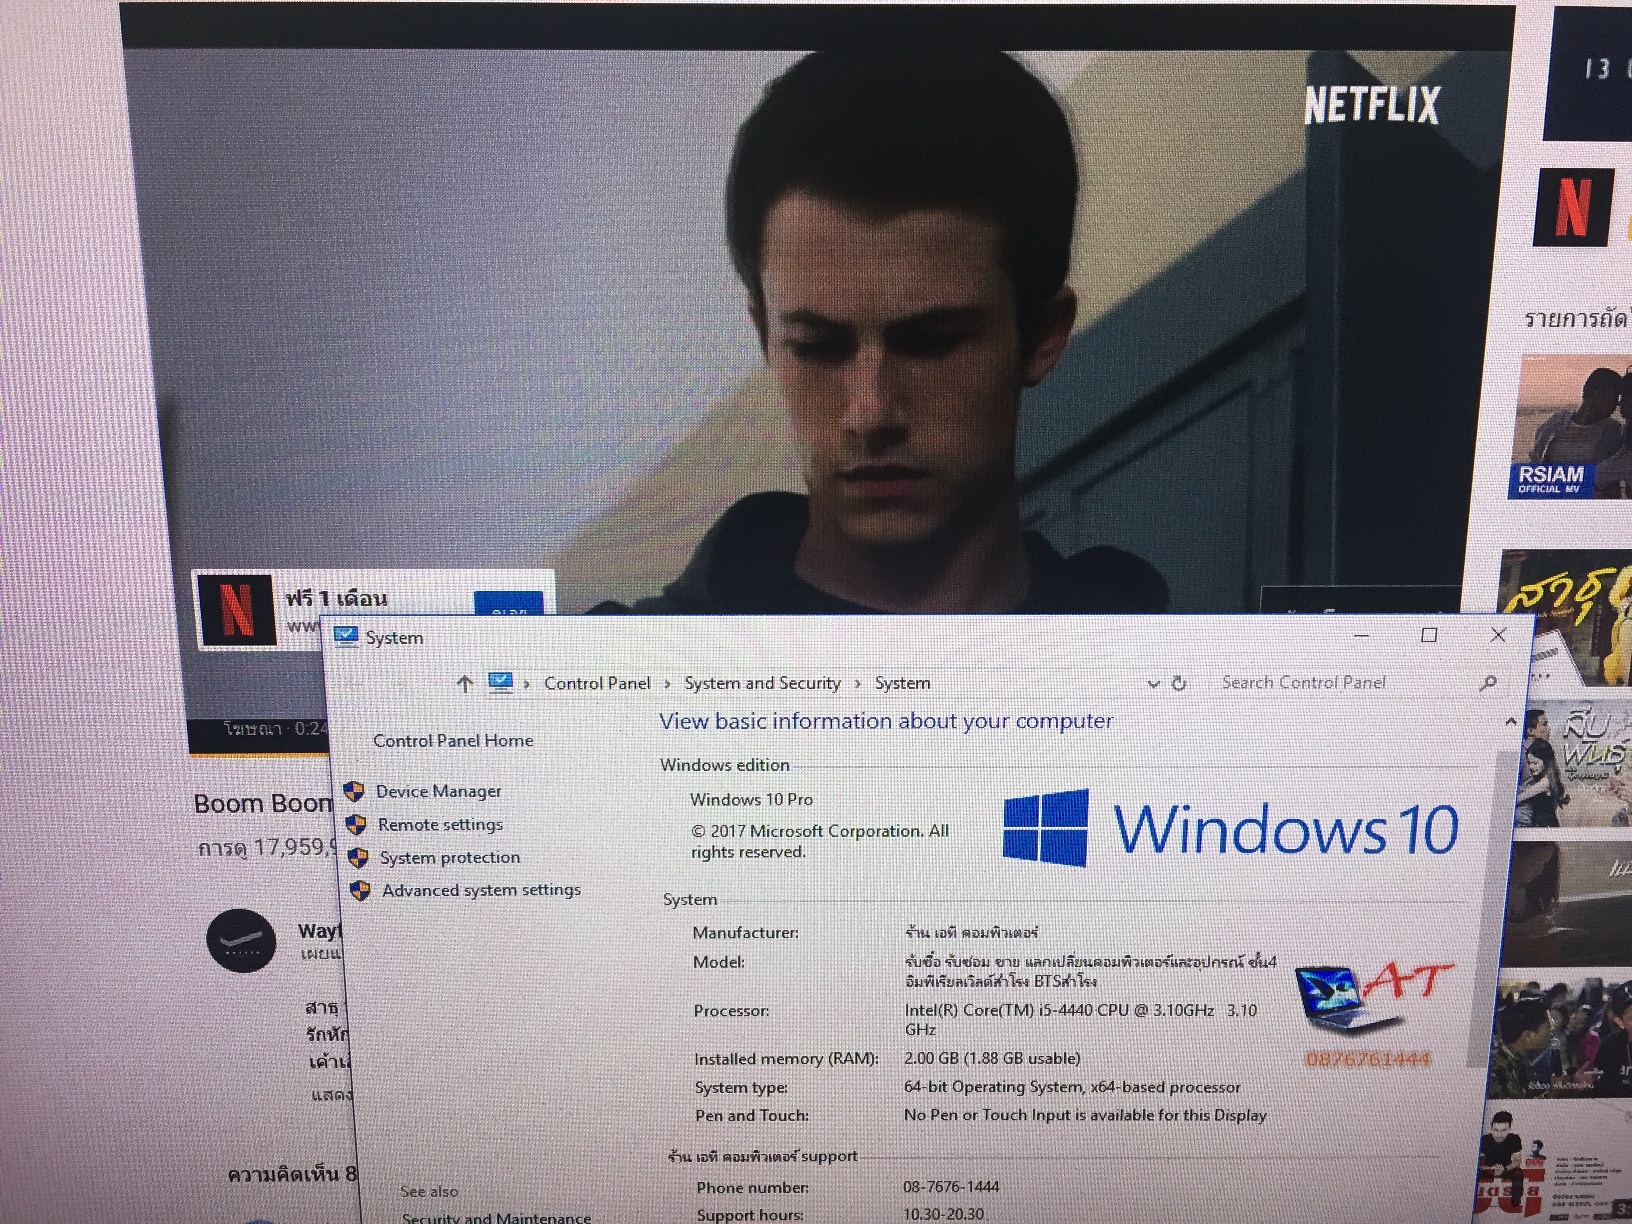Screen dimensions: 1632x1224
Task: Select the System and Security breadcrumb
Action: point(762,683)
